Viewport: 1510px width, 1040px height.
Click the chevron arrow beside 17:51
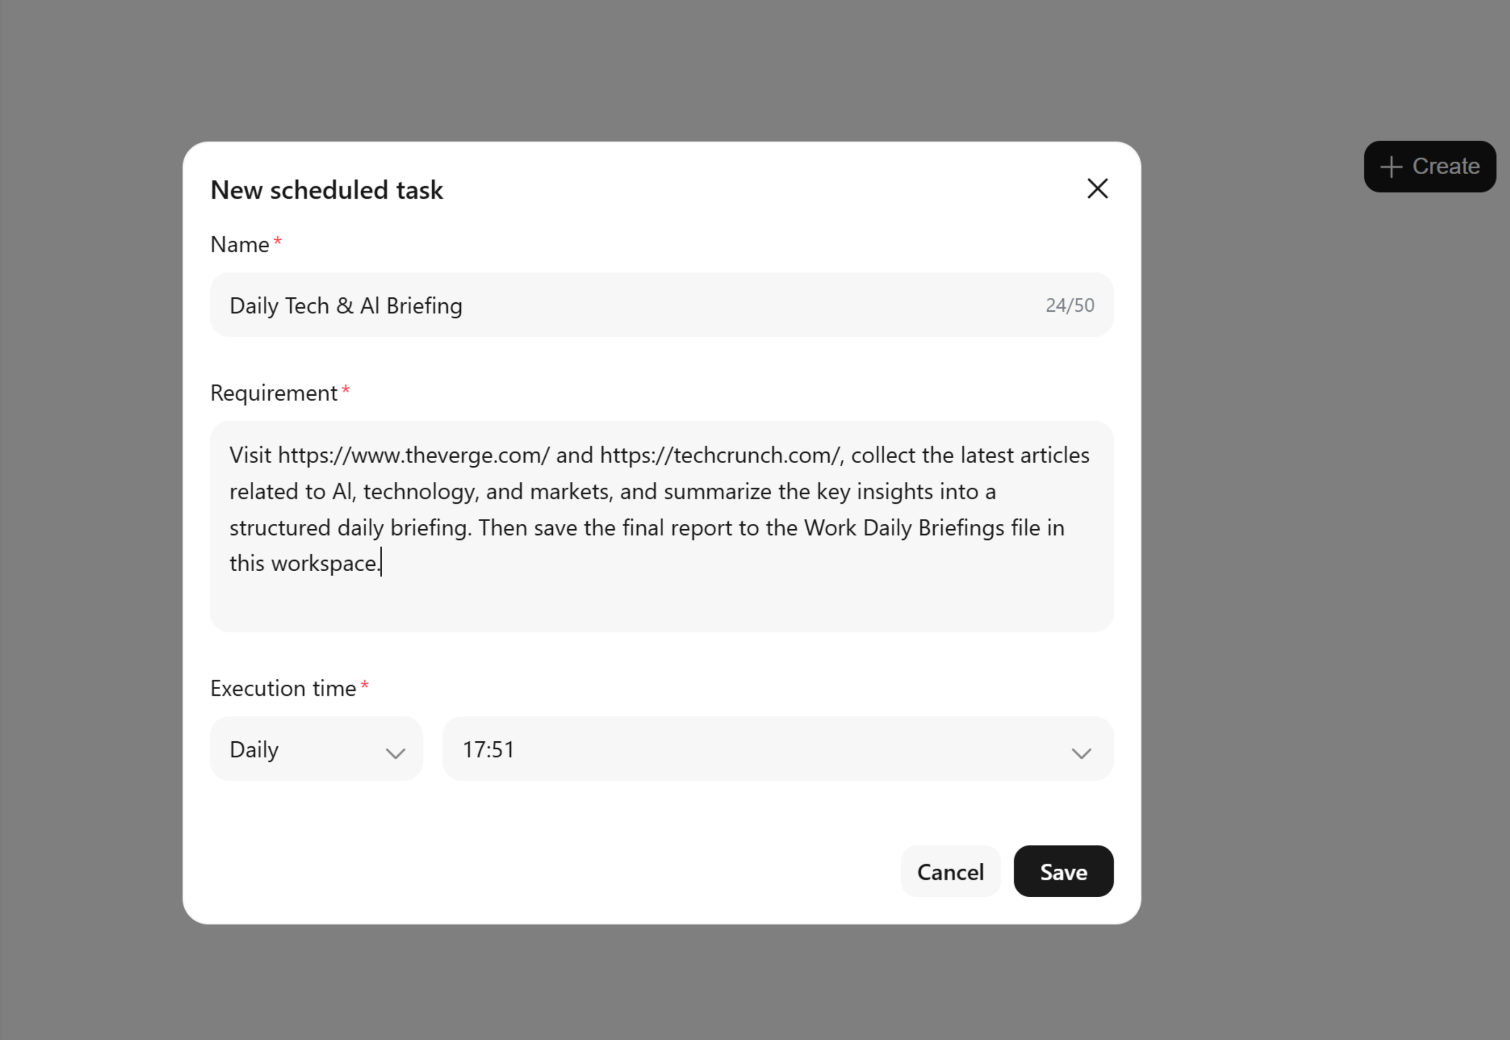coord(1081,753)
